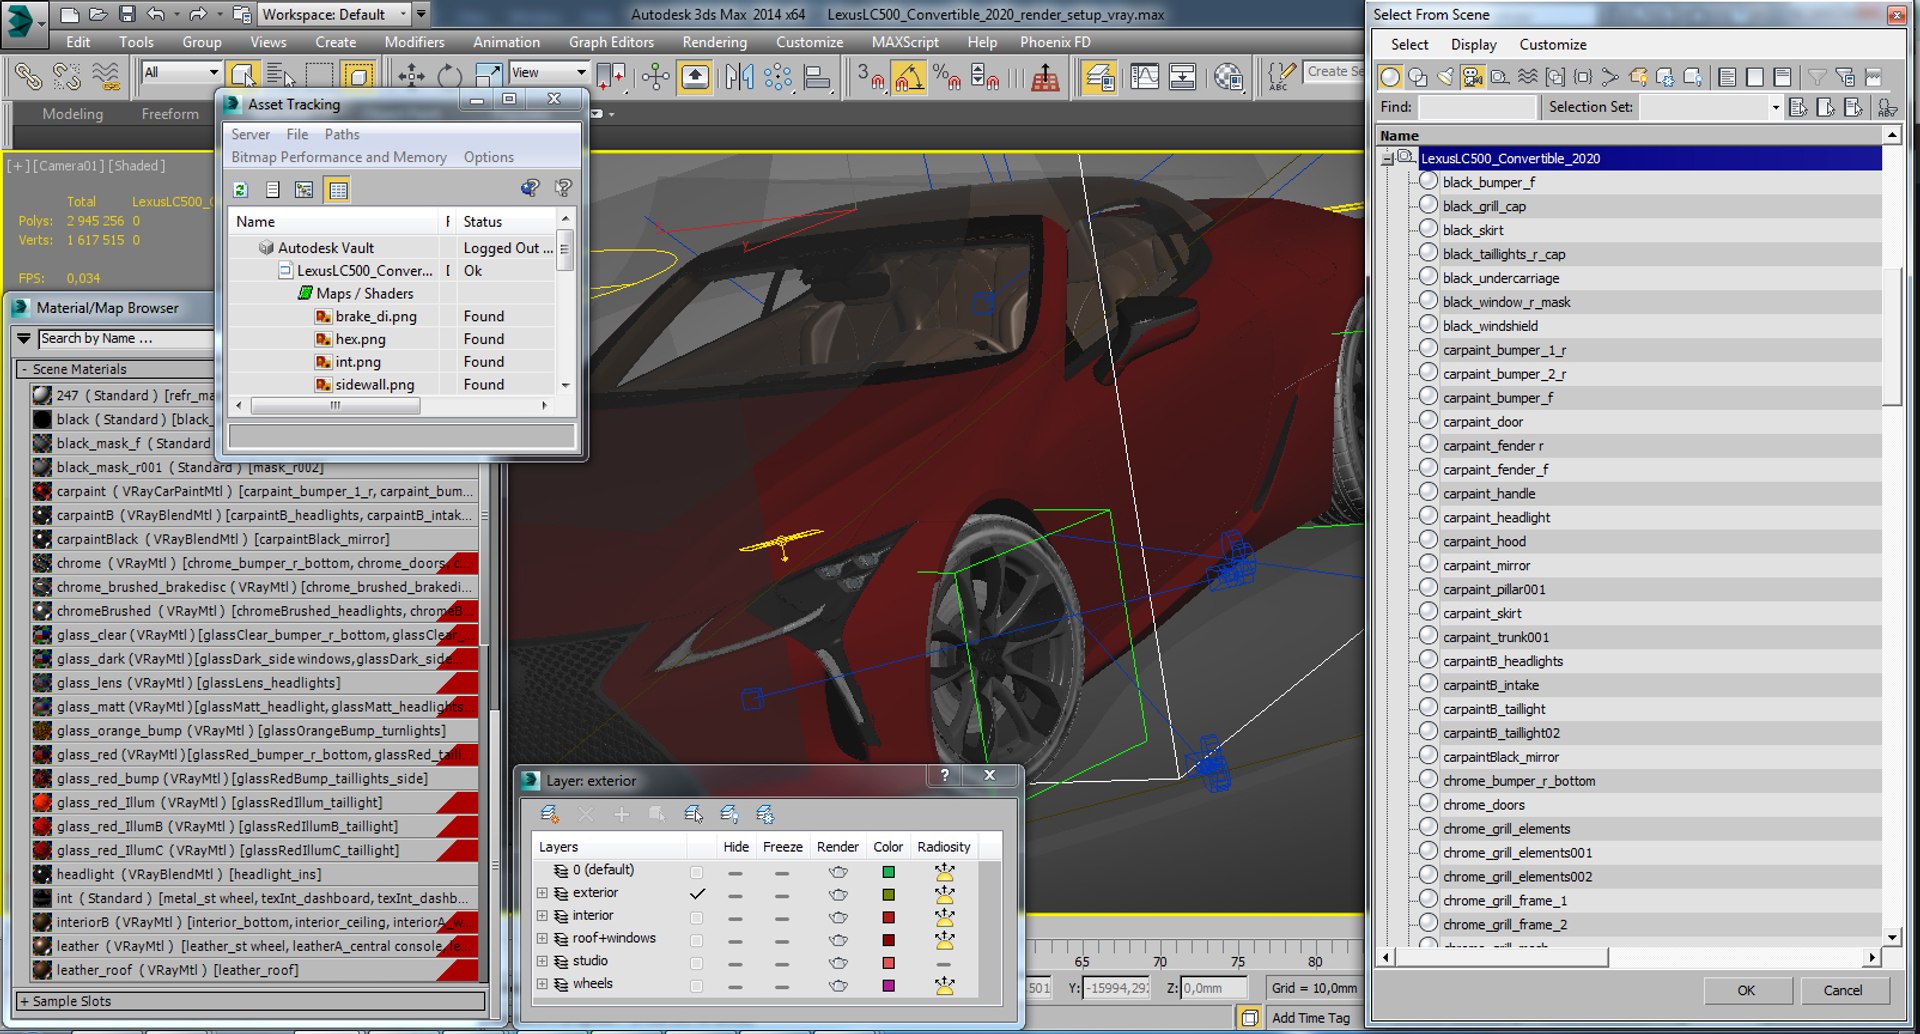Image resolution: width=1920 pixels, height=1034 pixels.
Task: Click the Add Time Tag button
Action: (1311, 1017)
